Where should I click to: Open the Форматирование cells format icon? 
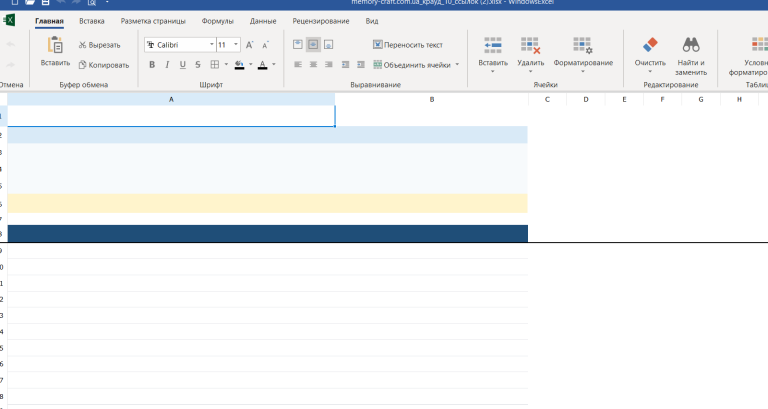[583, 45]
